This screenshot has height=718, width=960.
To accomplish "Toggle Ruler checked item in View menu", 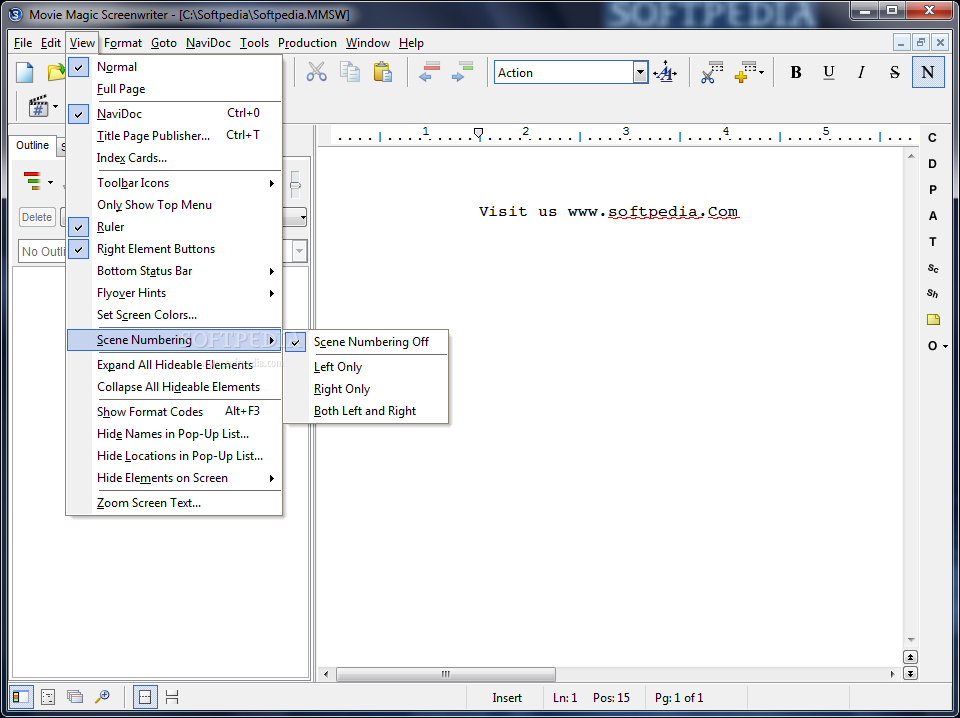I will pos(174,226).
